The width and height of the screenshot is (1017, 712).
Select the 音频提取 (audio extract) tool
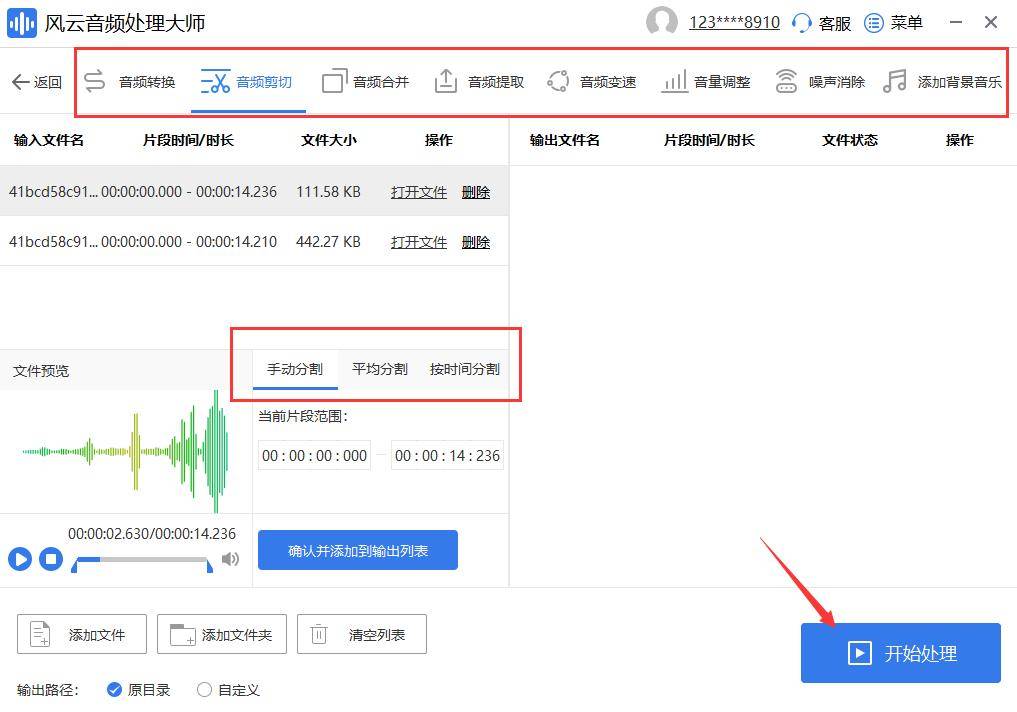coord(490,83)
